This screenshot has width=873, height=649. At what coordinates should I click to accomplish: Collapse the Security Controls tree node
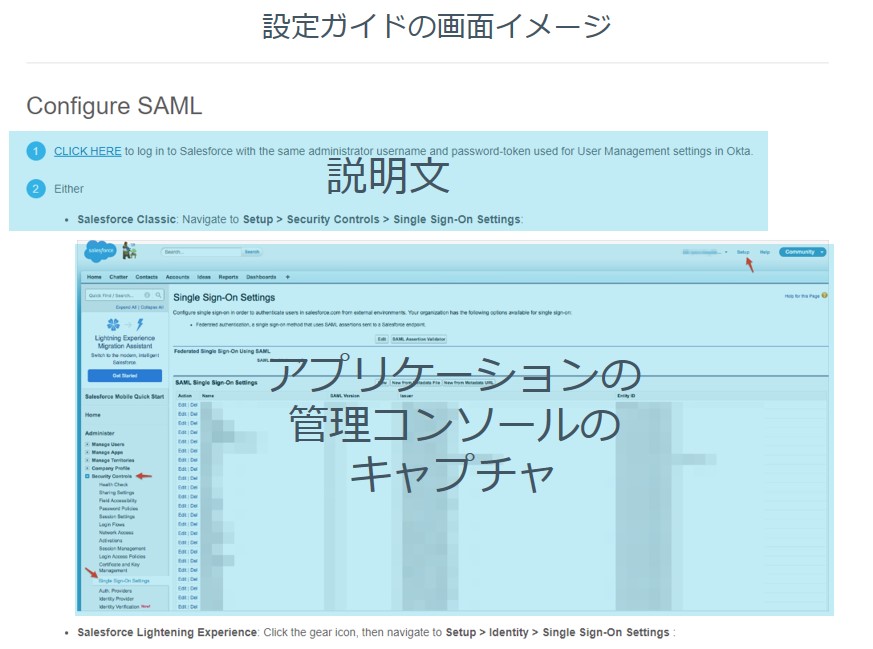click(87, 476)
